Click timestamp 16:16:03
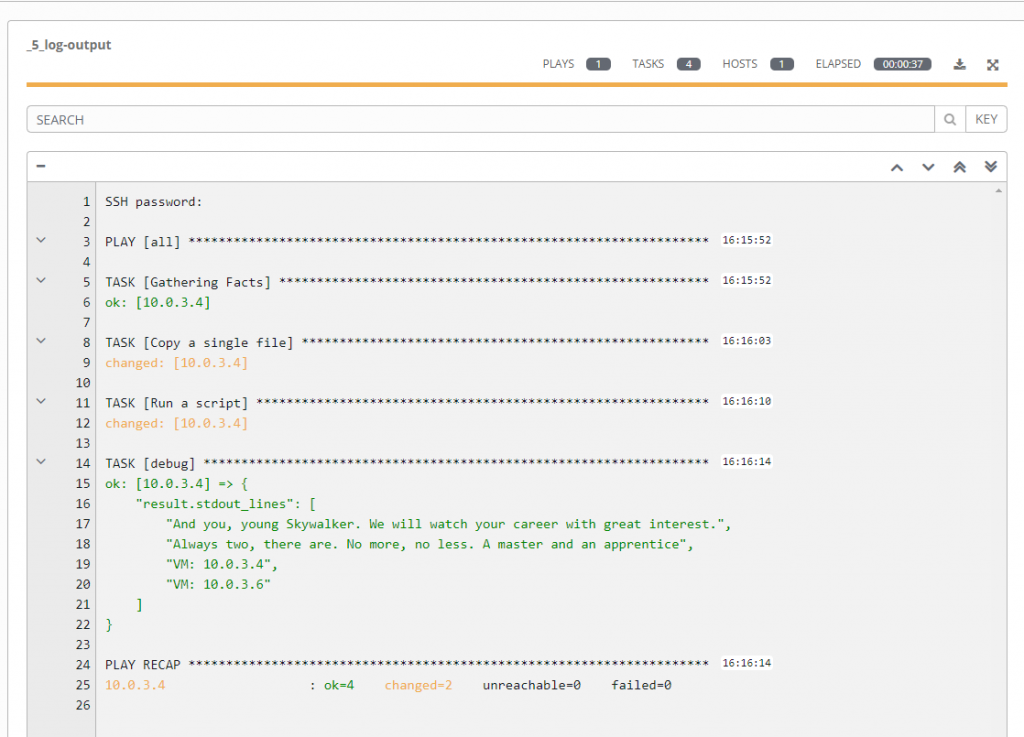Viewport: 1024px width, 737px height. [746, 341]
